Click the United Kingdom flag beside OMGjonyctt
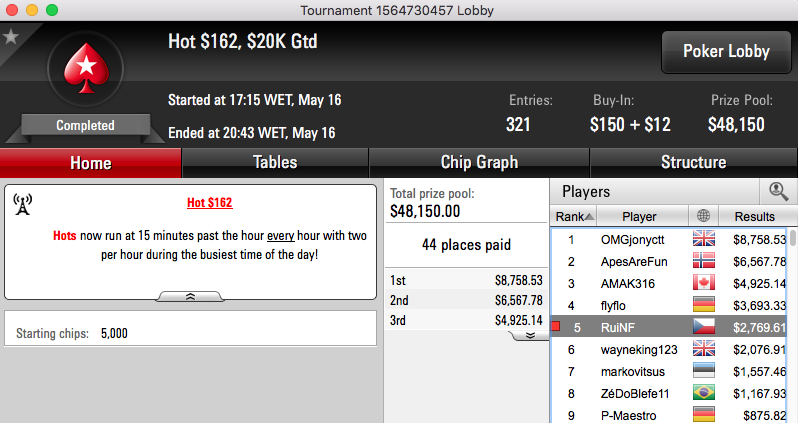Viewport: 798px width, 423px height. pyautogui.click(x=703, y=239)
